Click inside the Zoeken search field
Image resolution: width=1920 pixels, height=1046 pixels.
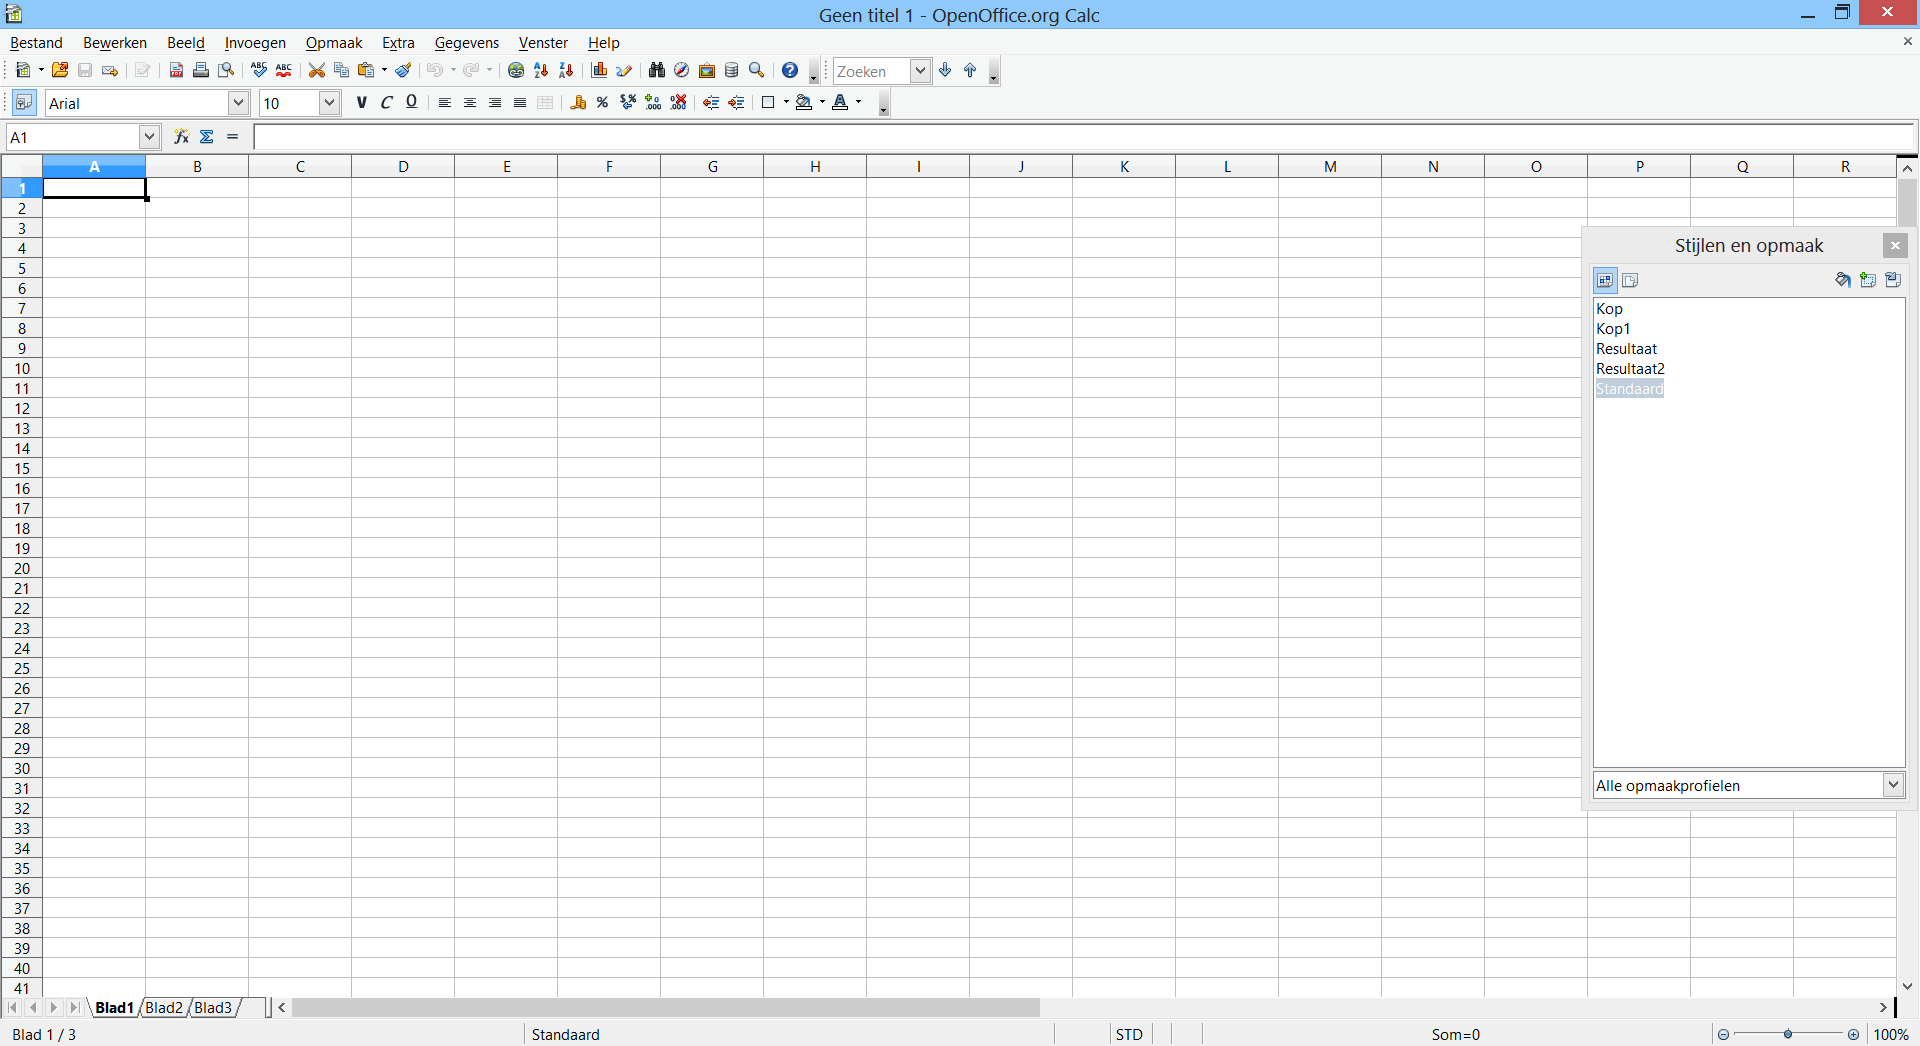point(875,70)
